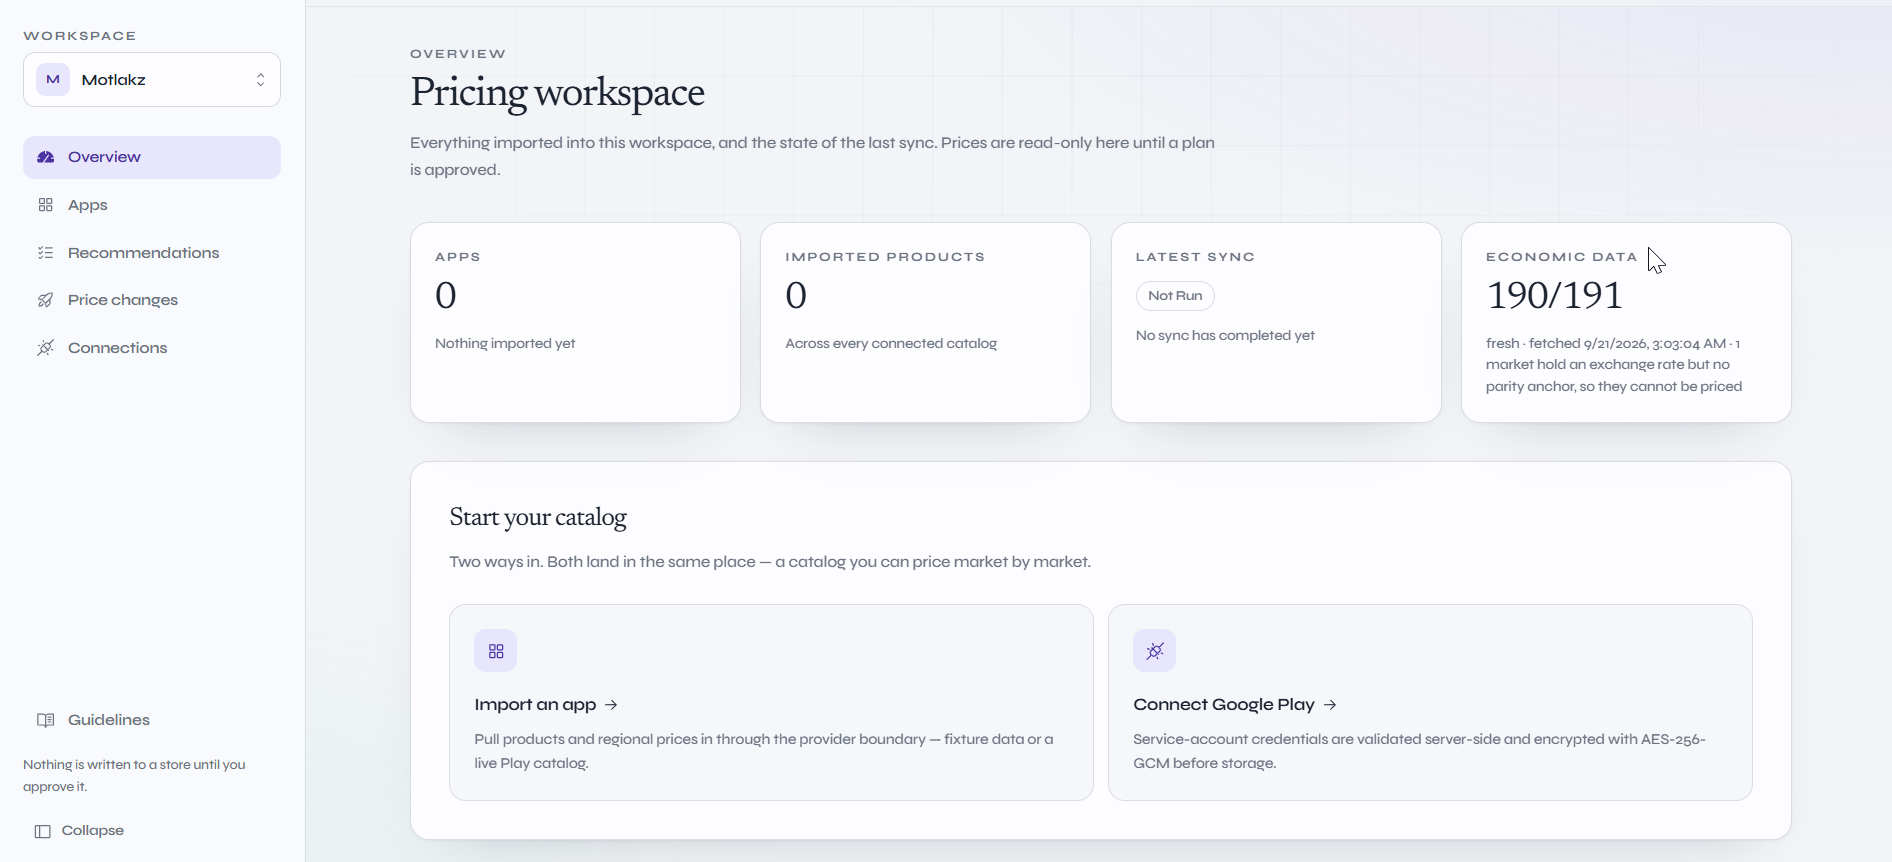The image size is (1892, 862).
Task: Click the 'No sync has completed yet' text
Action: [1225, 336]
